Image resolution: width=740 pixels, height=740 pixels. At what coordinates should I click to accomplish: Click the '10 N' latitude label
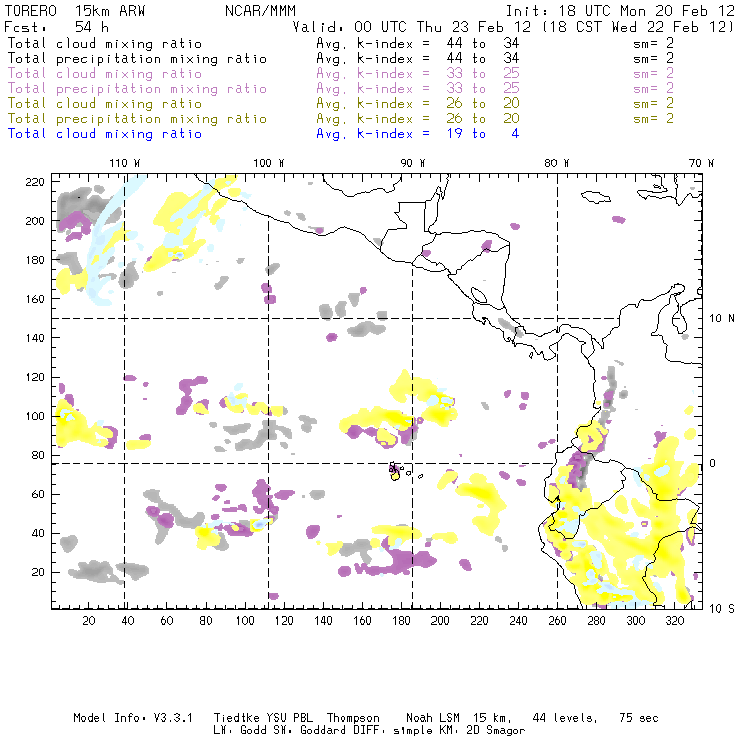click(x=722, y=319)
